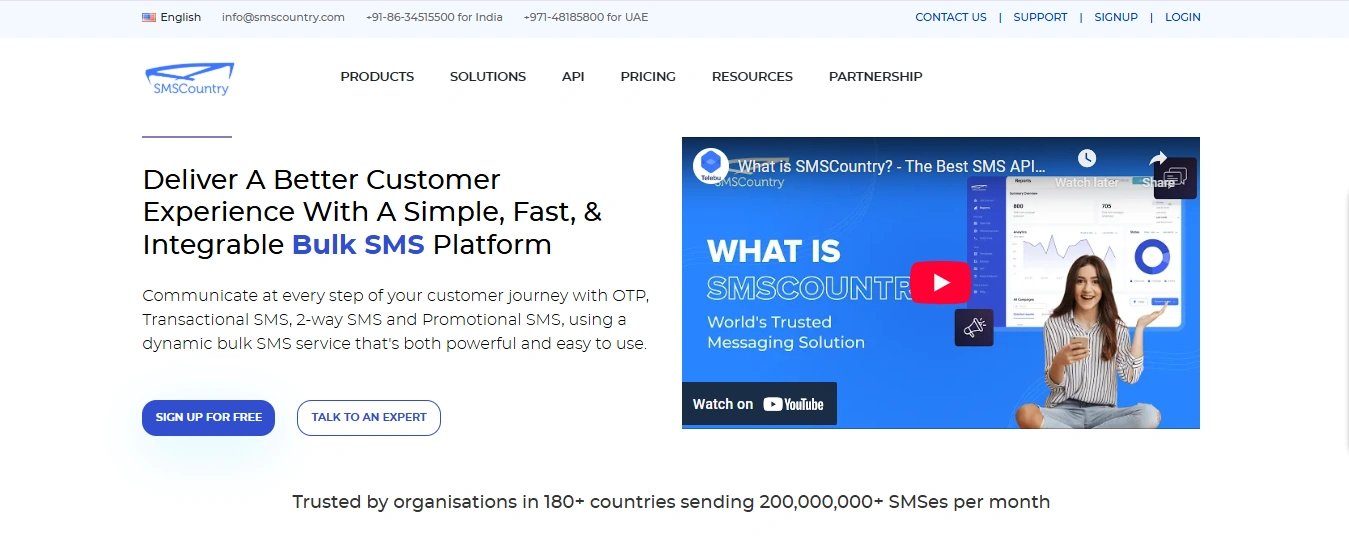This screenshot has height=547, width=1349.
Task: Open the video title link
Action: tap(891, 166)
